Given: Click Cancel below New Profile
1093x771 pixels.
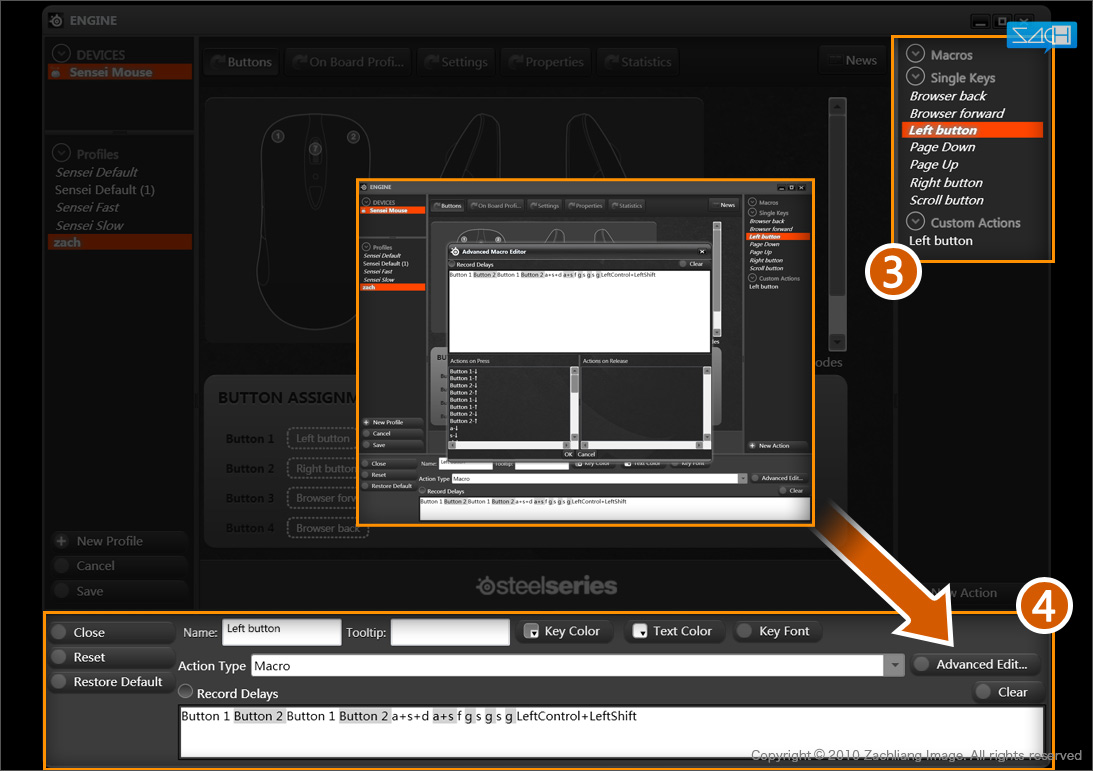Looking at the screenshot, I should click(119, 566).
